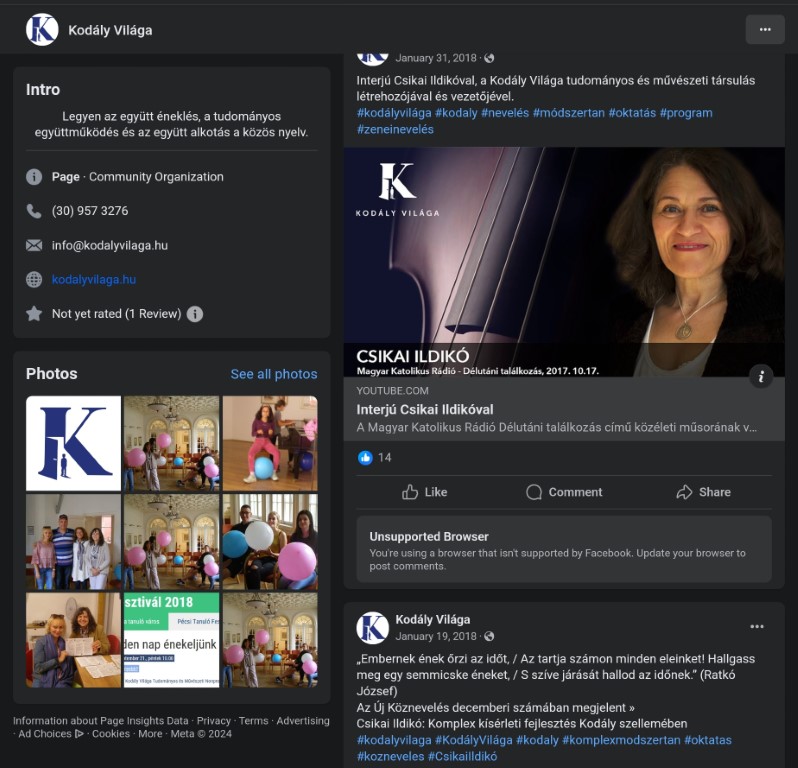798x768 pixels.
Task: Open the Advertising footer link
Action: [303, 721]
